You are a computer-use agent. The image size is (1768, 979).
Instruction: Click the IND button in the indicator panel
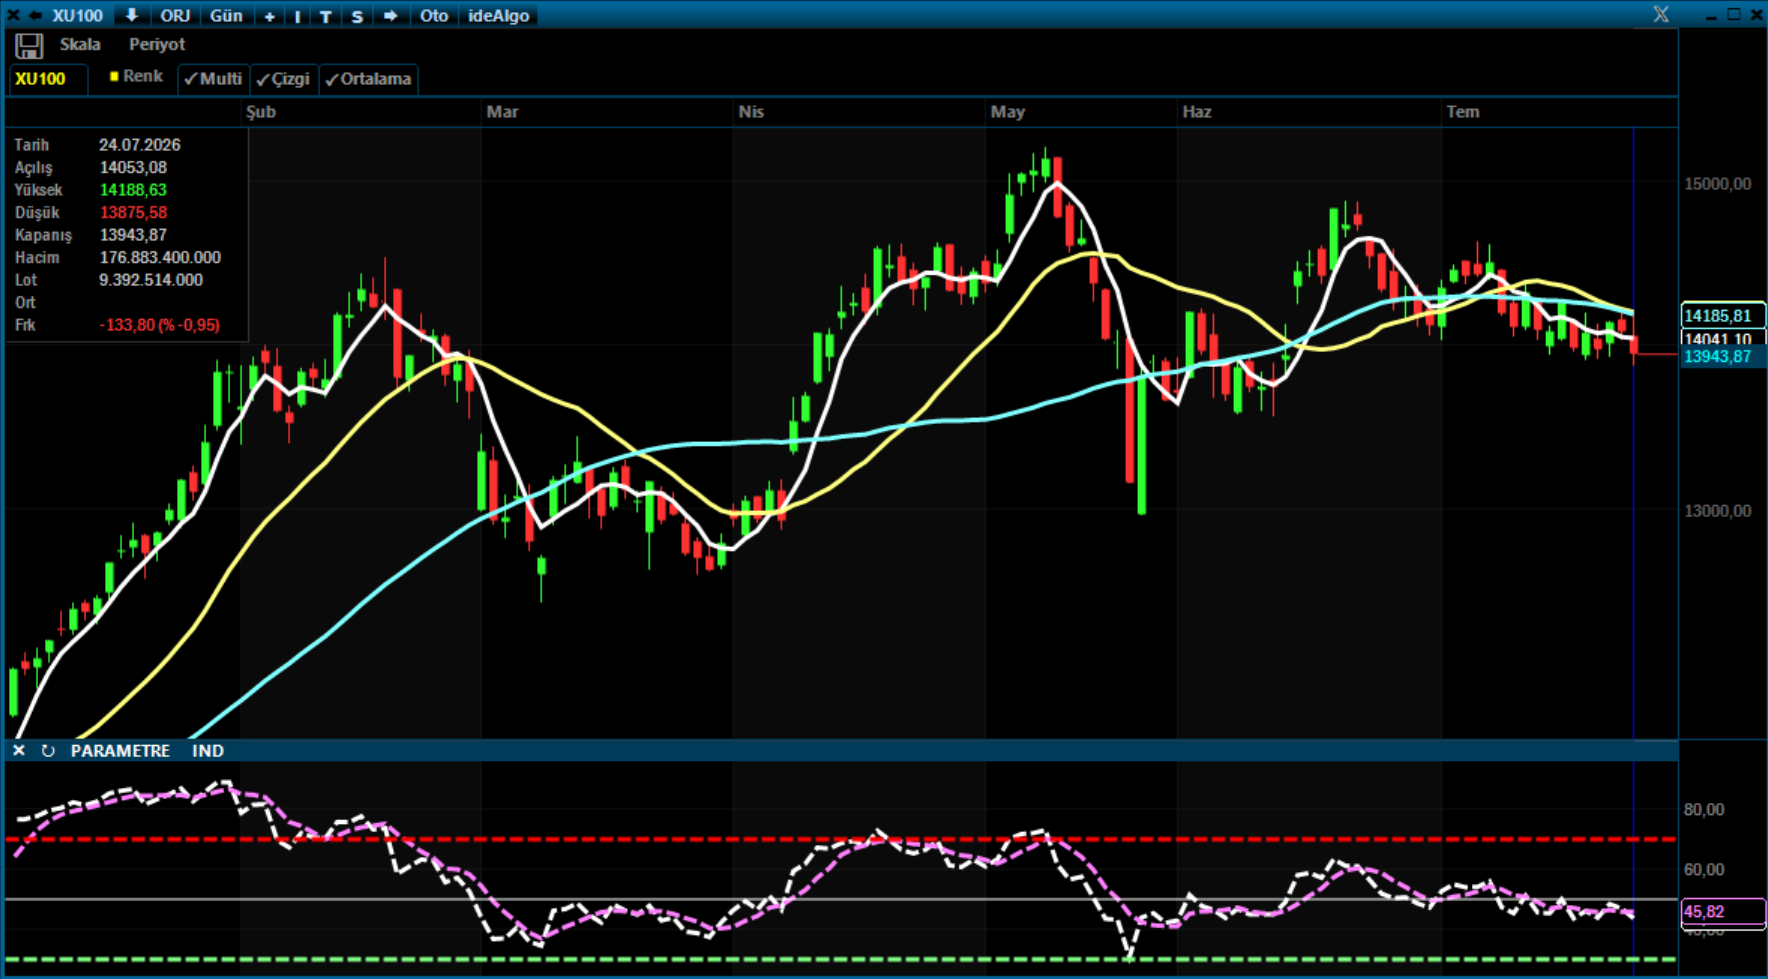[208, 751]
